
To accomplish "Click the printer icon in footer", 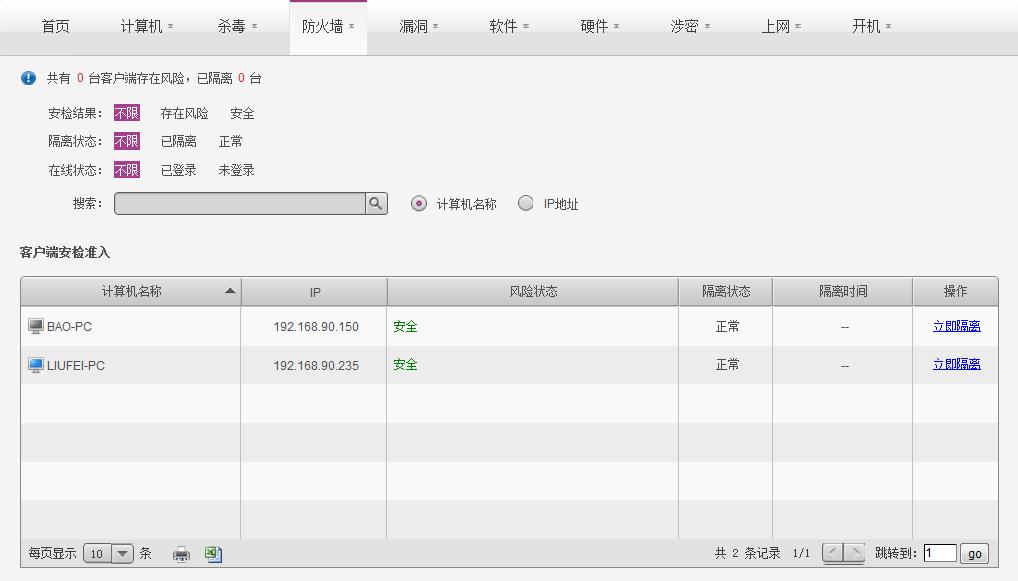I will pyautogui.click(x=181, y=554).
